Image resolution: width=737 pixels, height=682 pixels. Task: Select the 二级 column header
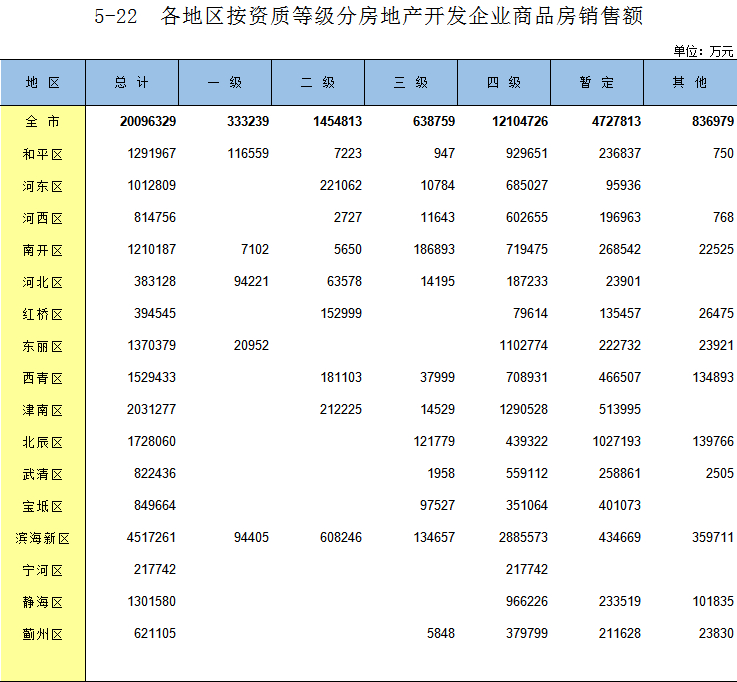pos(318,83)
